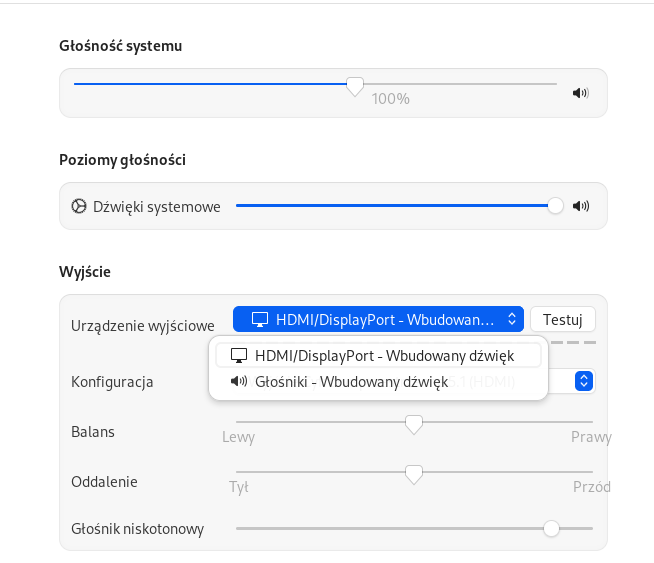Click the Dźwięki systemowe volume slider knob
Viewport: 654px width, 563px height.
555,206
